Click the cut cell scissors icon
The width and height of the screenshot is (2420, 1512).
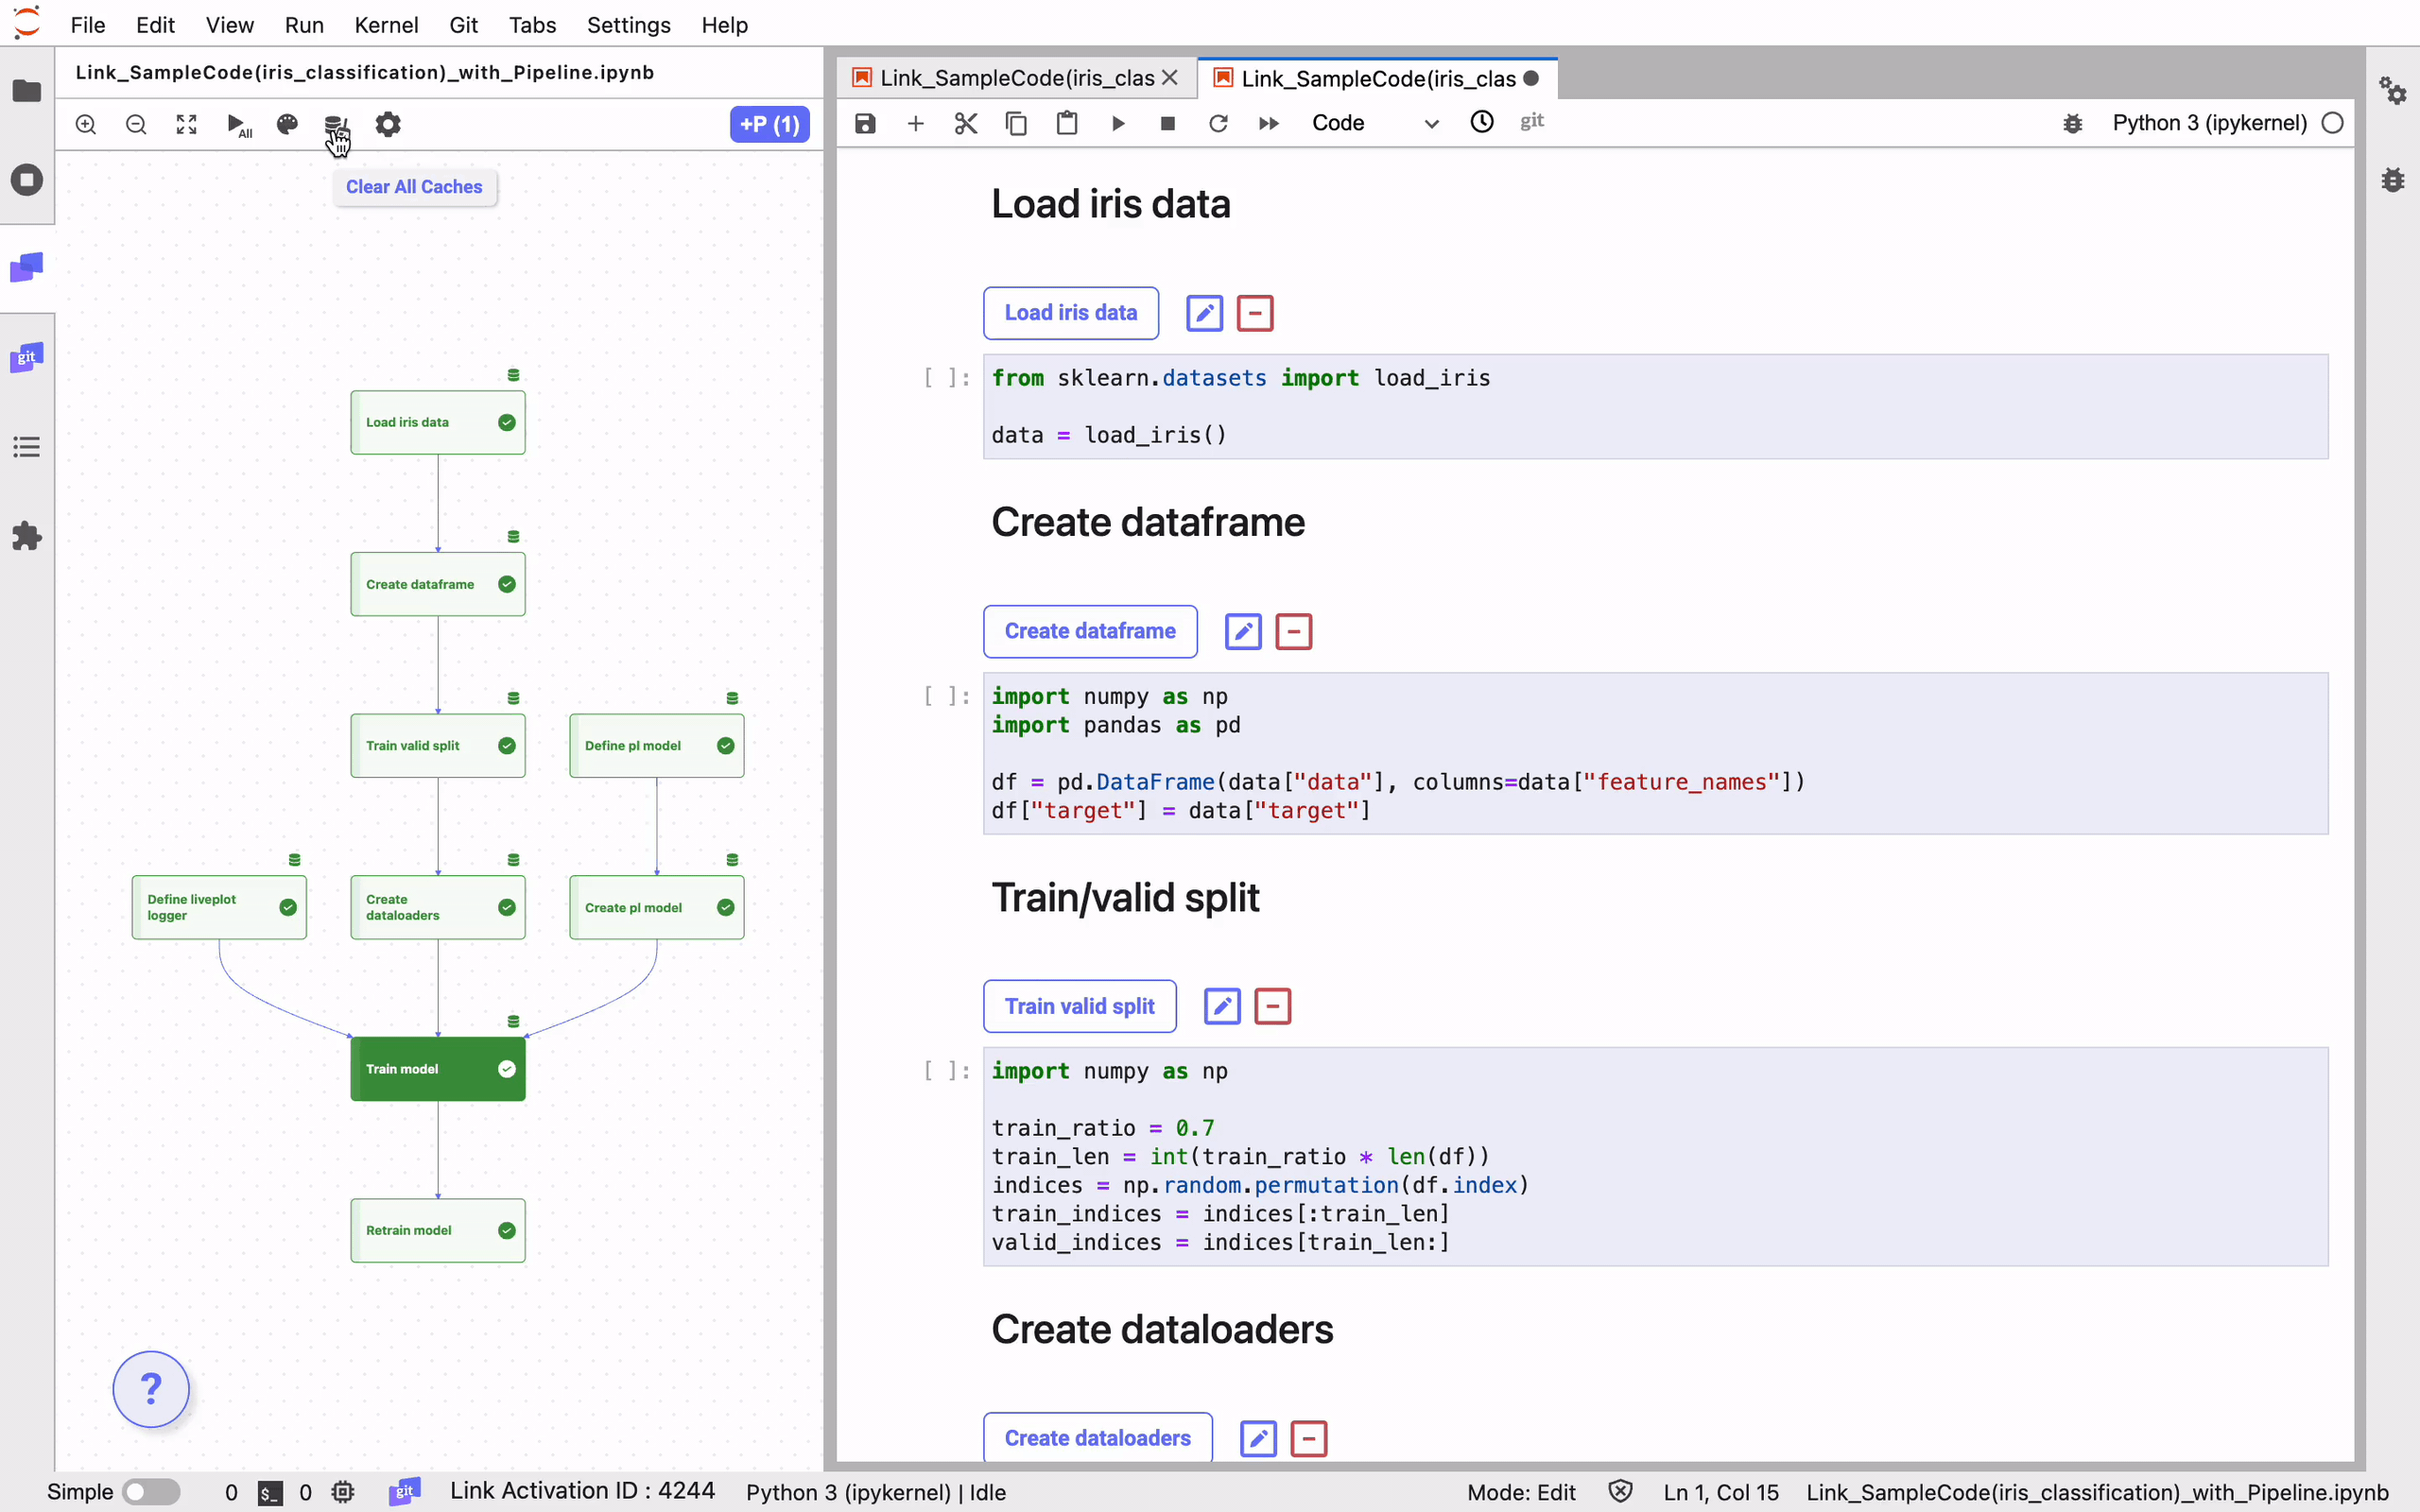(965, 123)
